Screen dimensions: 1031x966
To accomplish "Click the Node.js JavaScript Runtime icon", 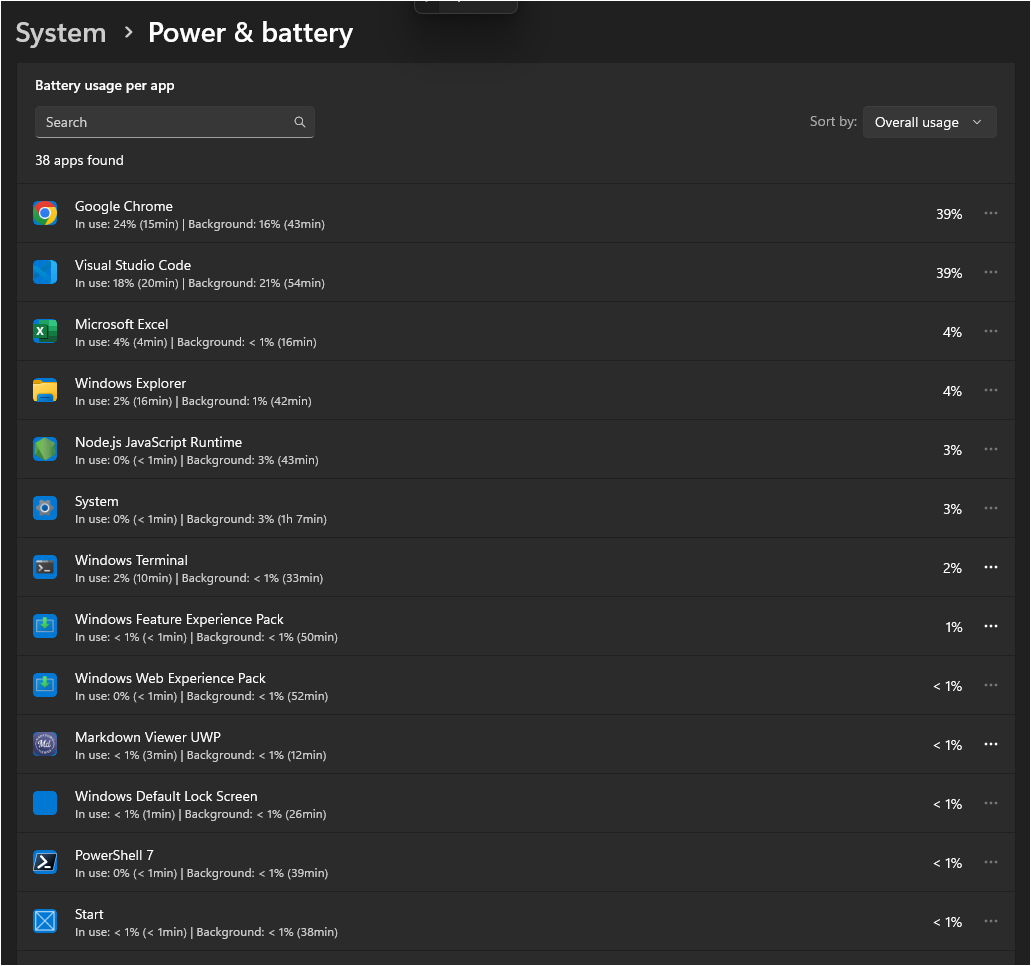I will (x=45, y=449).
